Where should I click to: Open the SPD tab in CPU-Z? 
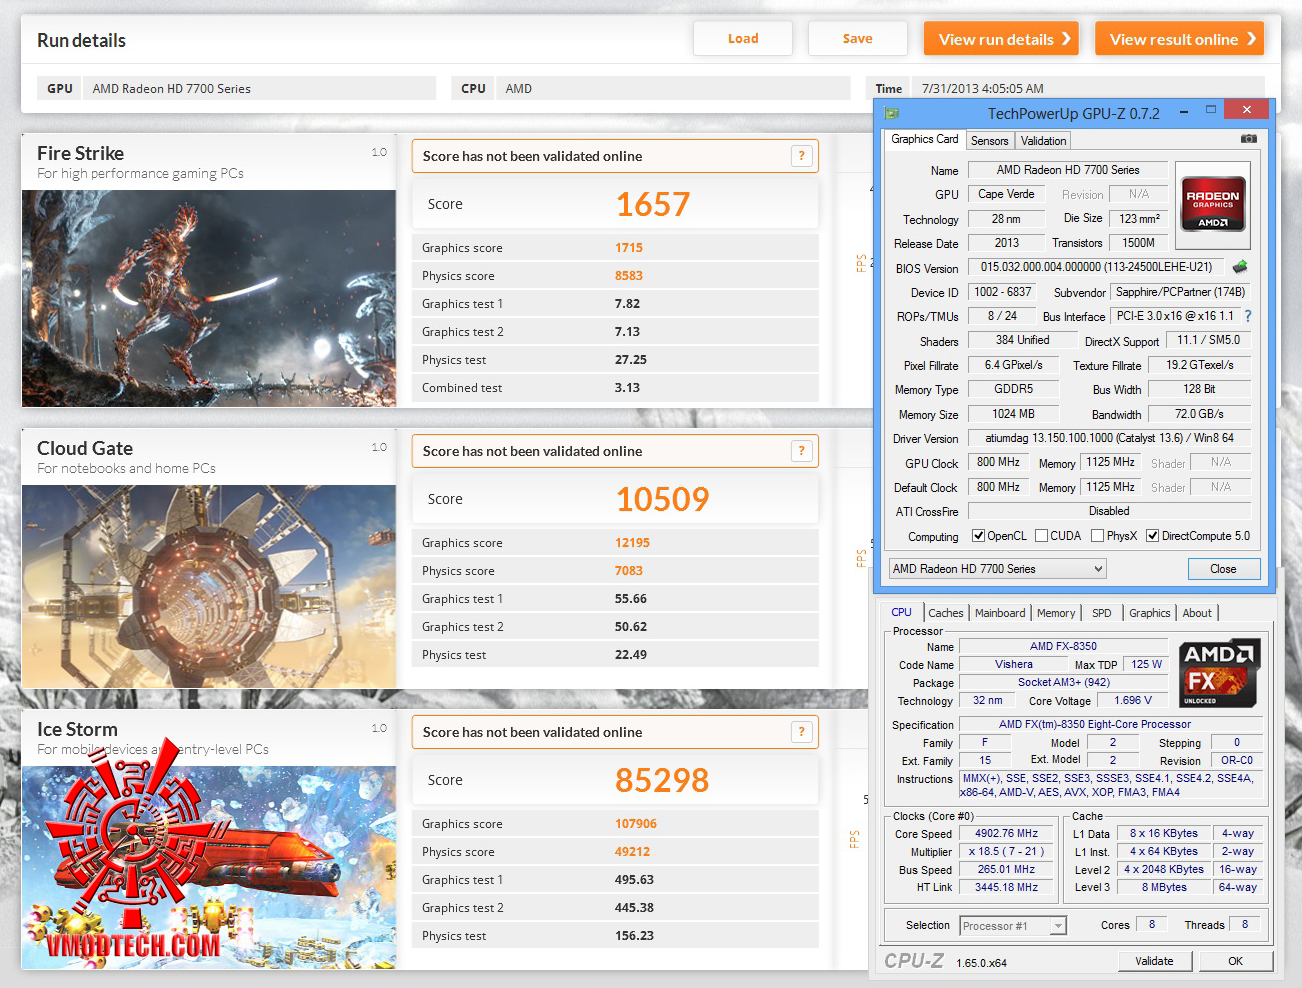(1102, 613)
